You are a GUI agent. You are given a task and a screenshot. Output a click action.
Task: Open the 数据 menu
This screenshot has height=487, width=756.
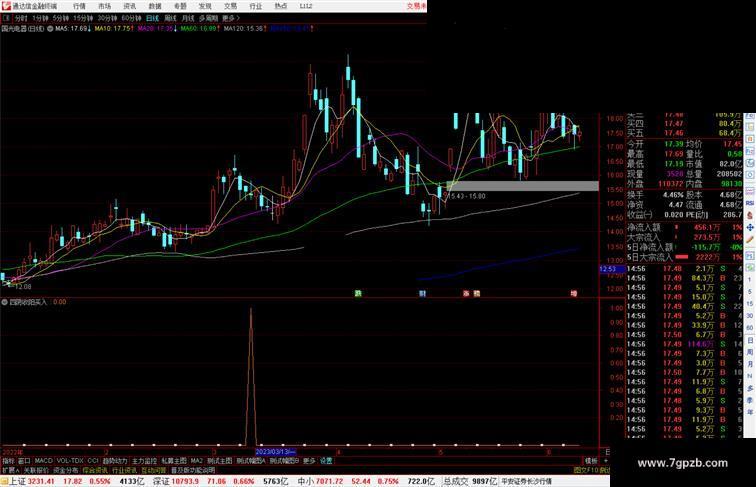(x=155, y=6)
